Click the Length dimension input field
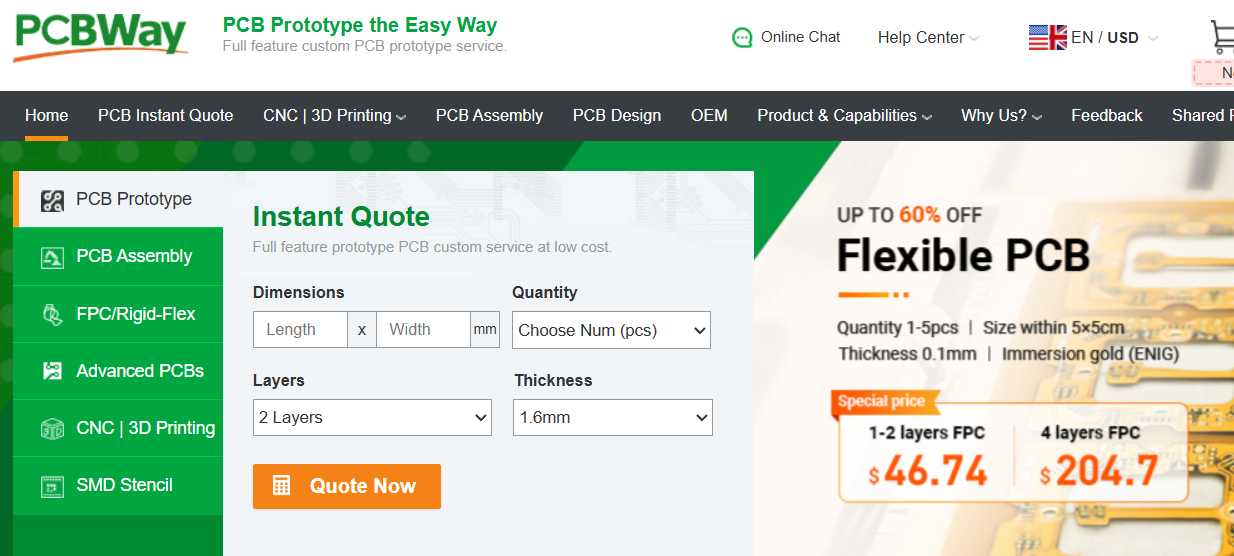The width and height of the screenshot is (1234, 556). pos(300,330)
